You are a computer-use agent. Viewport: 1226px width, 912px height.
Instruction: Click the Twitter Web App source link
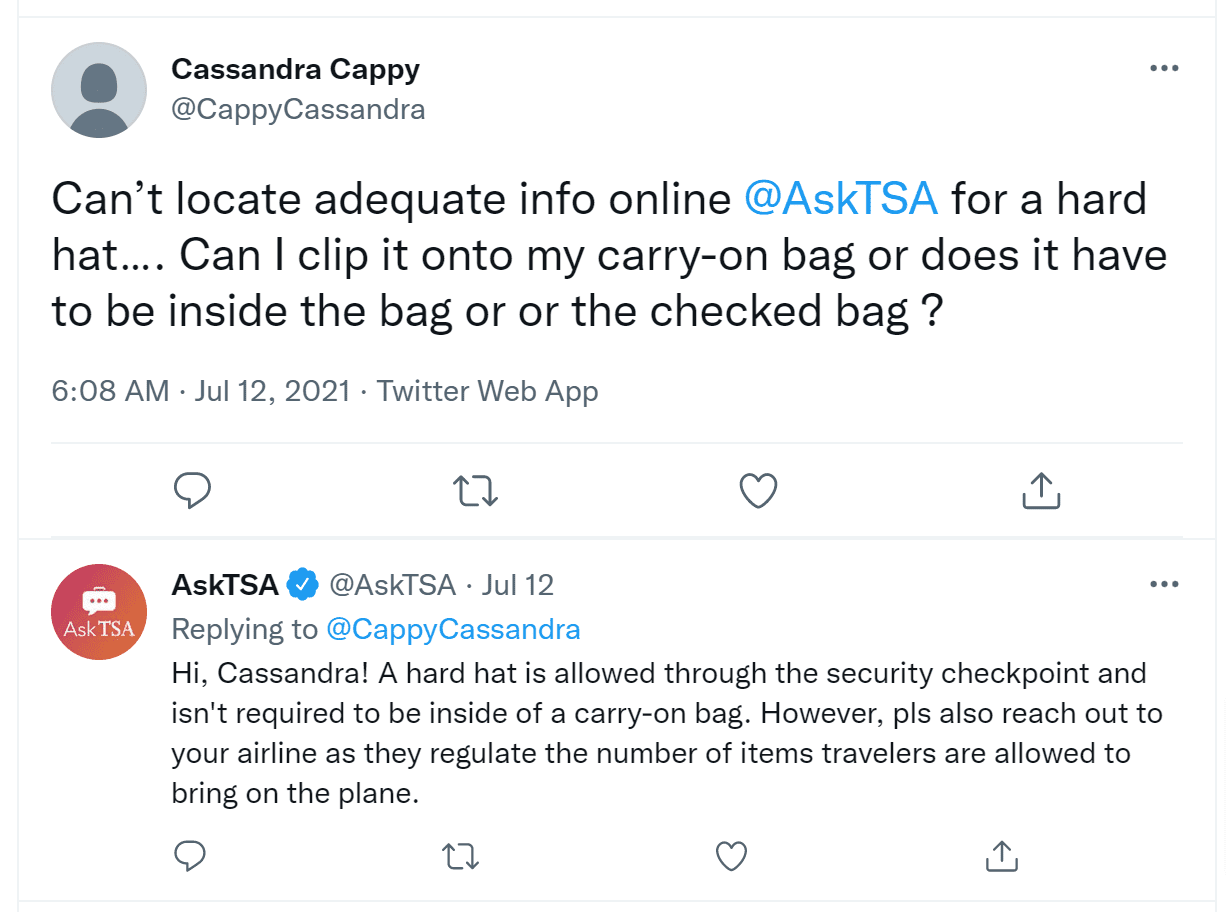487,391
